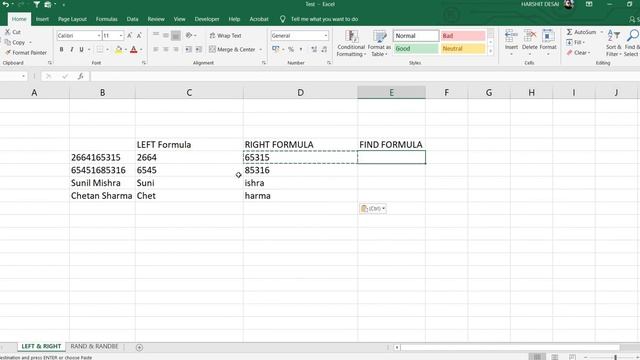Screen dimensions: 640x360
Task: Center text horizontally in Alignment group
Action: 166,49
